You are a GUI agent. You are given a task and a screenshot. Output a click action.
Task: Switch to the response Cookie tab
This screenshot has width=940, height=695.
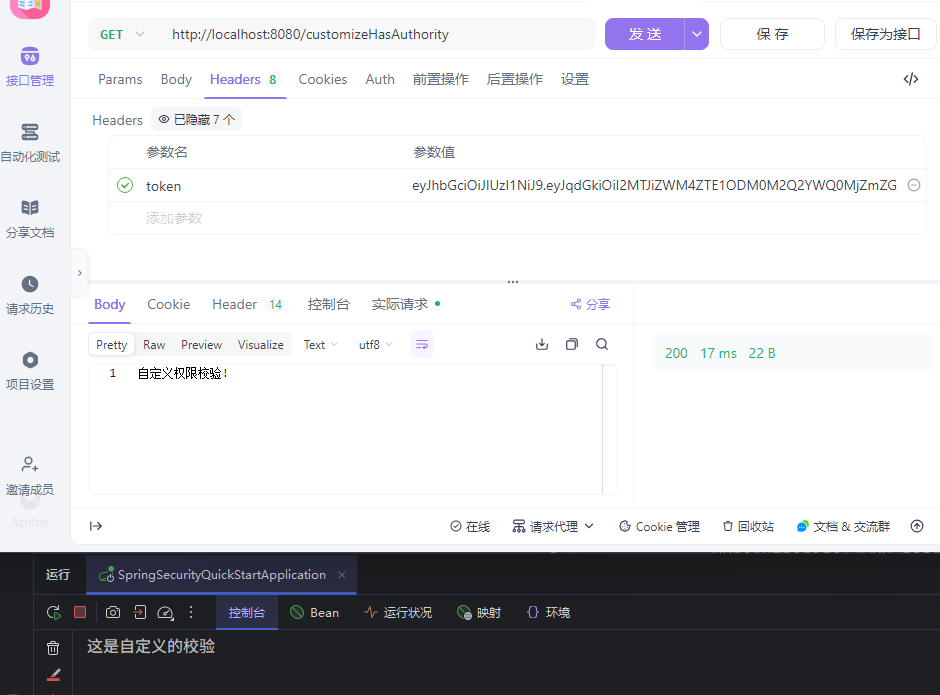point(168,304)
